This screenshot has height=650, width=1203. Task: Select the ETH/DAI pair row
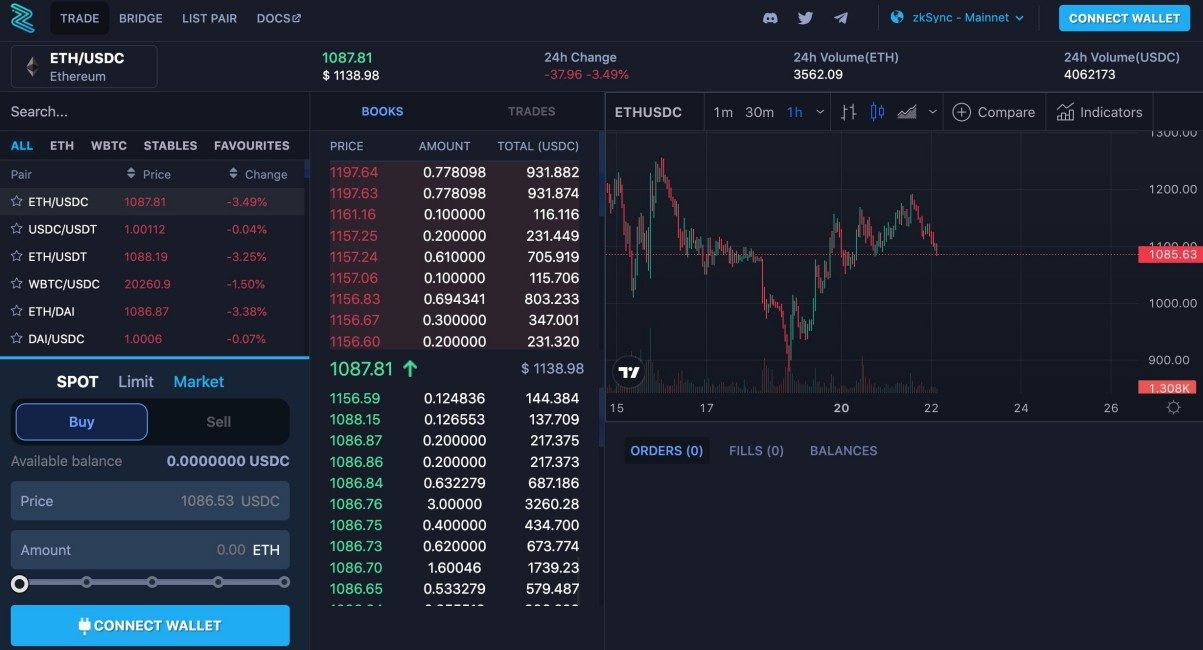point(152,311)
